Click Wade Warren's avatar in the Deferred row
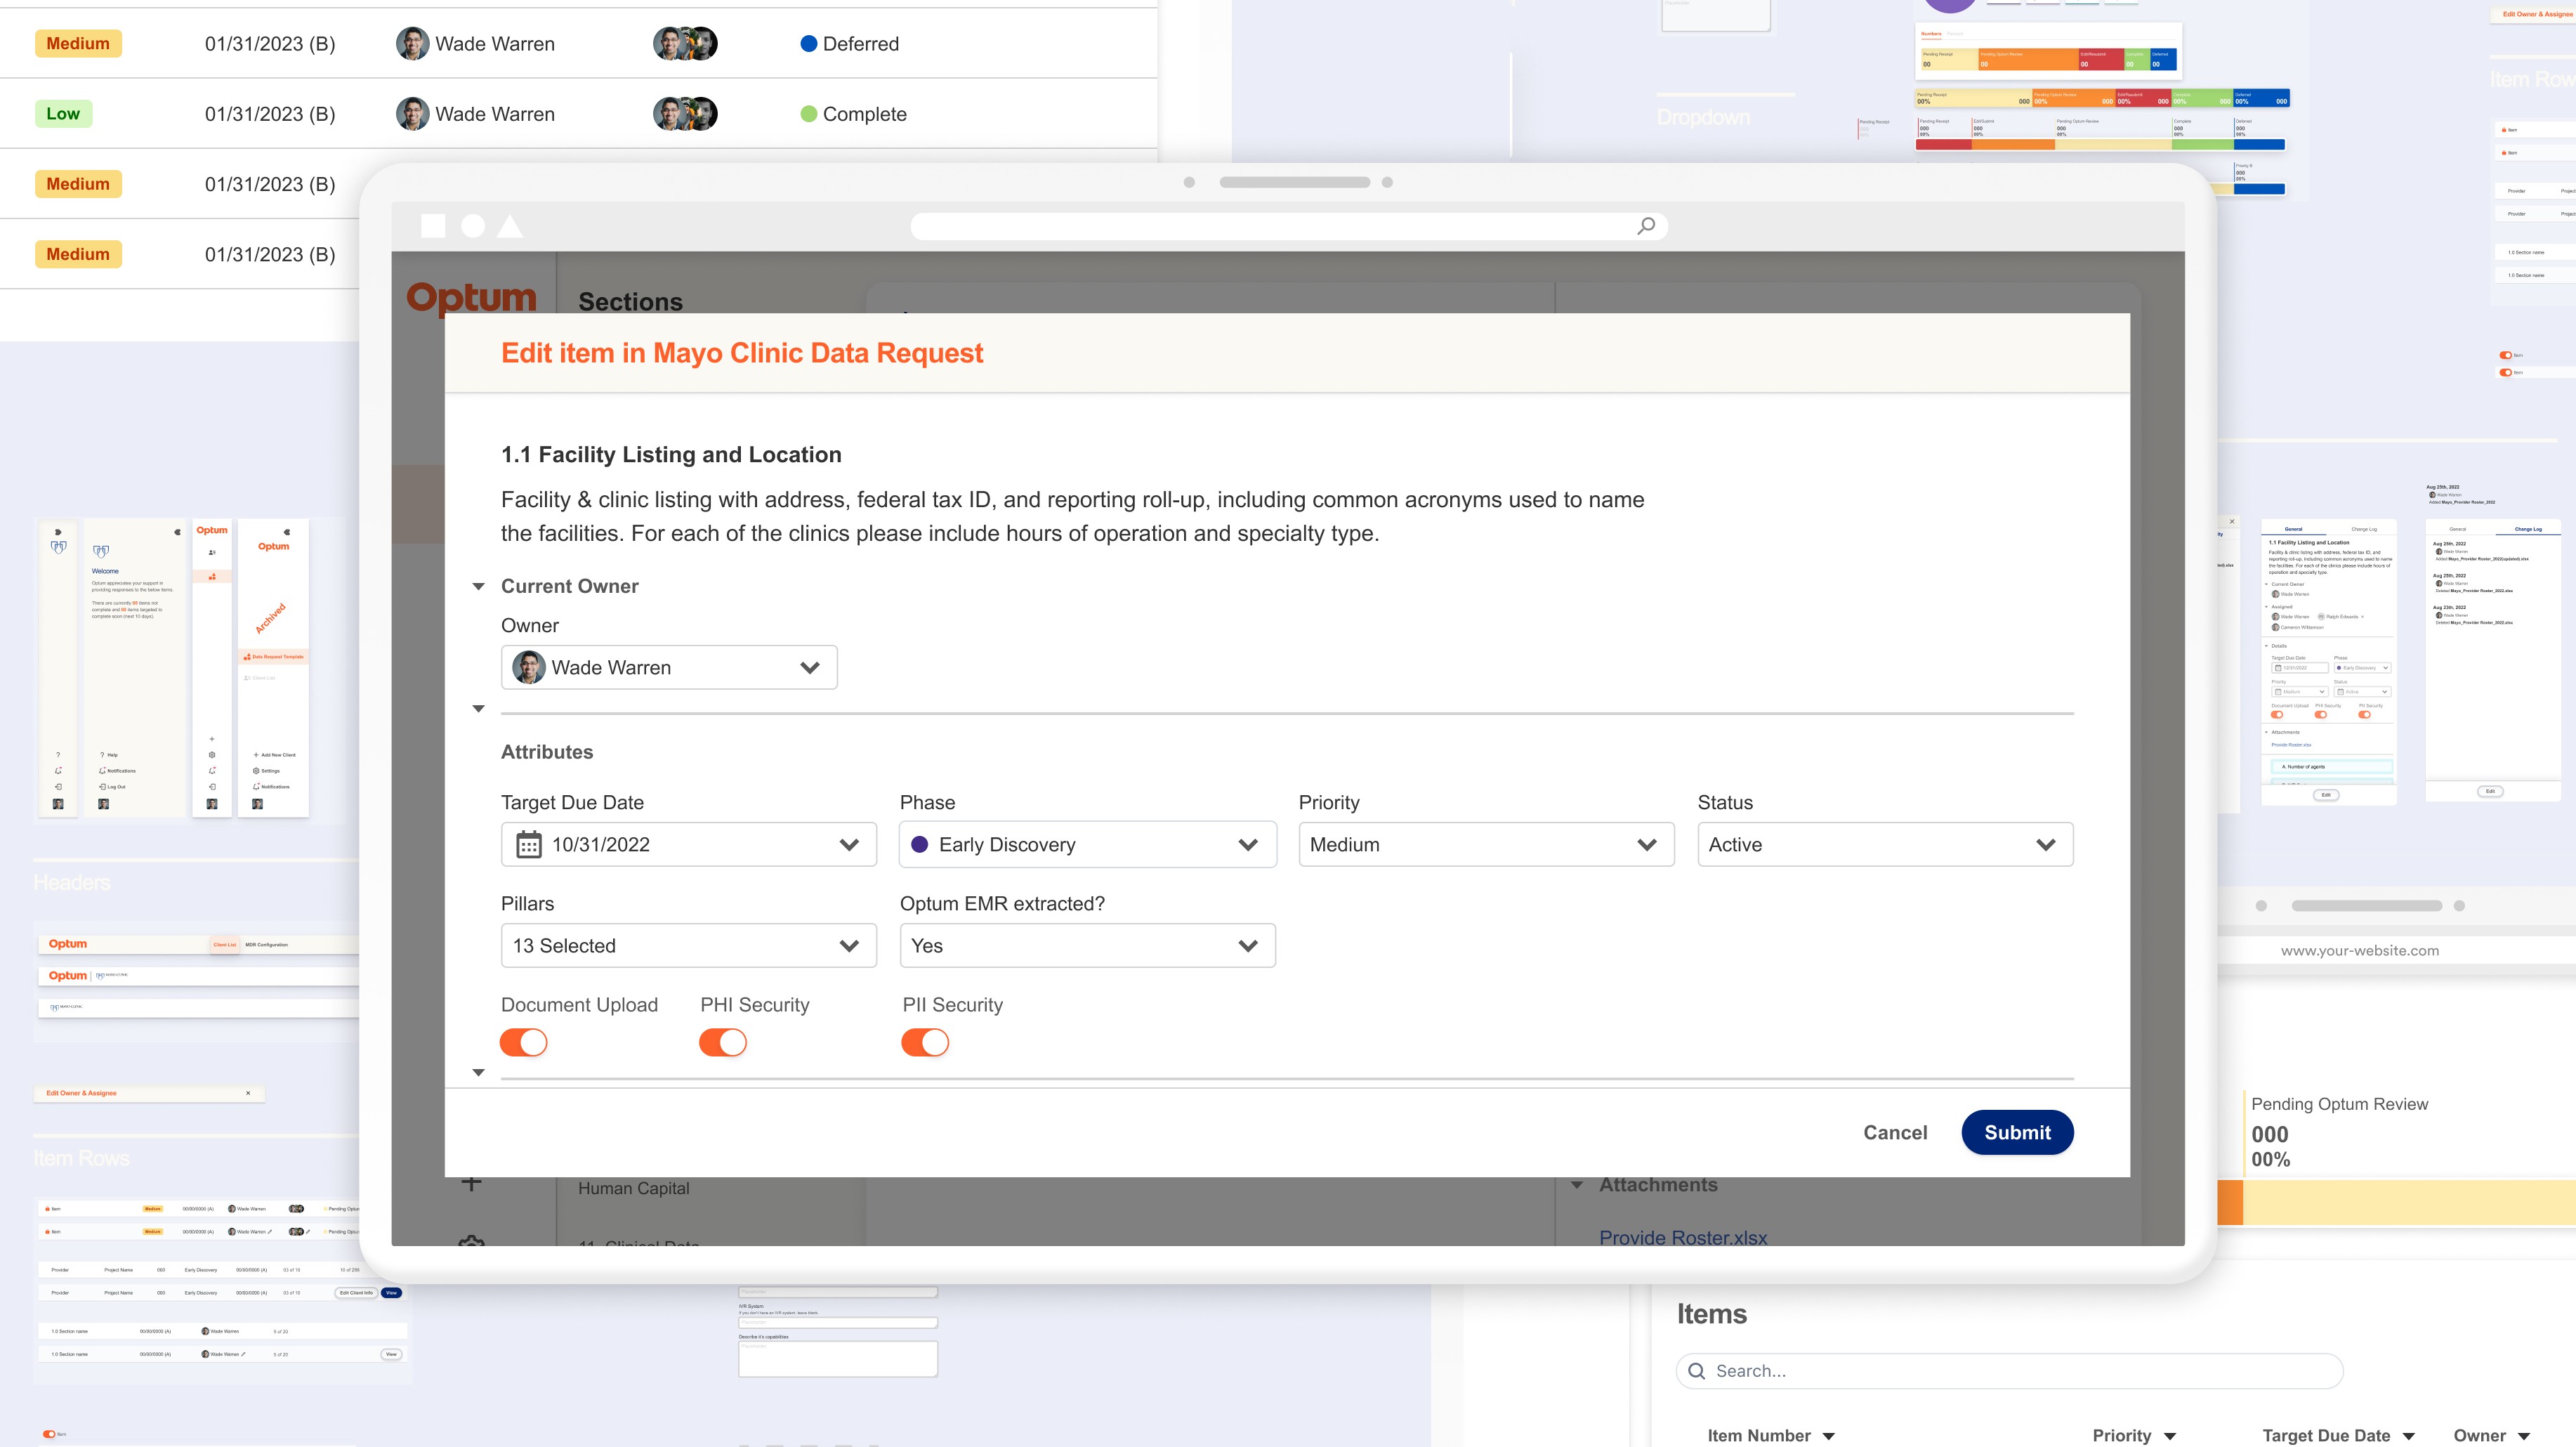The image size is (2576, 1447). (x=412, y=44)
